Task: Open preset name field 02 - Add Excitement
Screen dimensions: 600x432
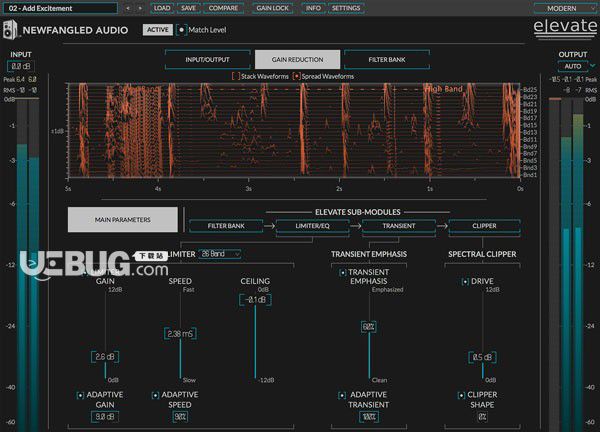Action: [x=60, y=8]
